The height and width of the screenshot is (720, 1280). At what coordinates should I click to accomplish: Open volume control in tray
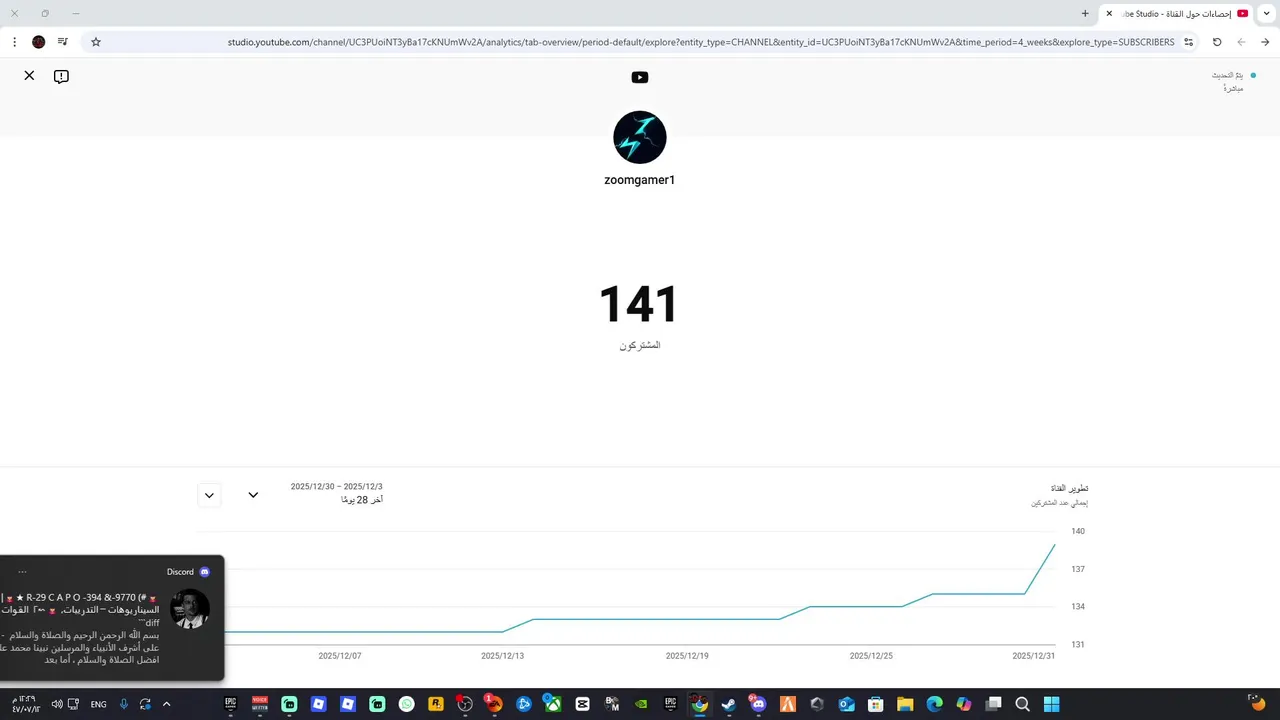pyautogui.click(x=56, y=704)
